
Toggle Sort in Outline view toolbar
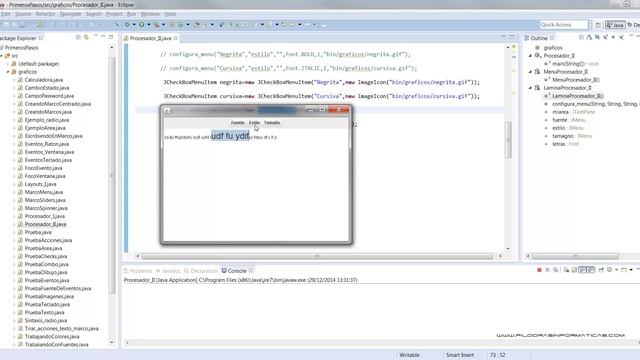(589, 38)
